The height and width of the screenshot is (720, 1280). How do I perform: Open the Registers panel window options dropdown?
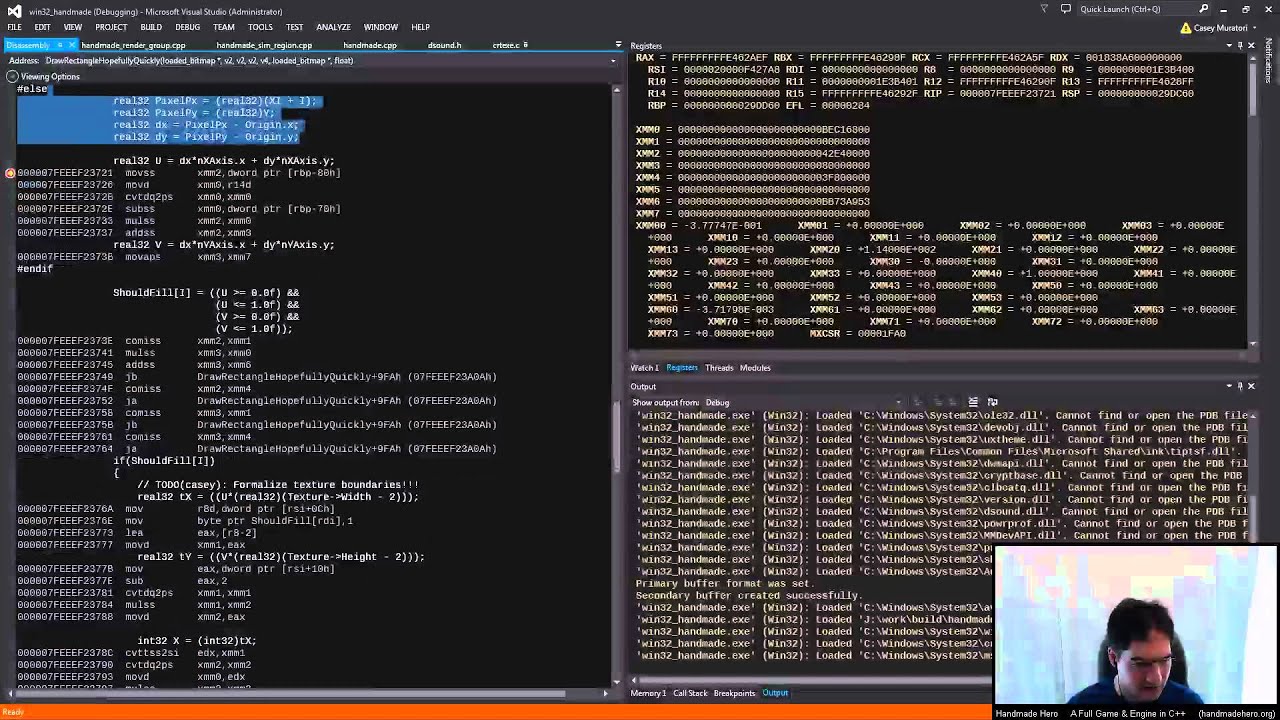pos(1229,46)
